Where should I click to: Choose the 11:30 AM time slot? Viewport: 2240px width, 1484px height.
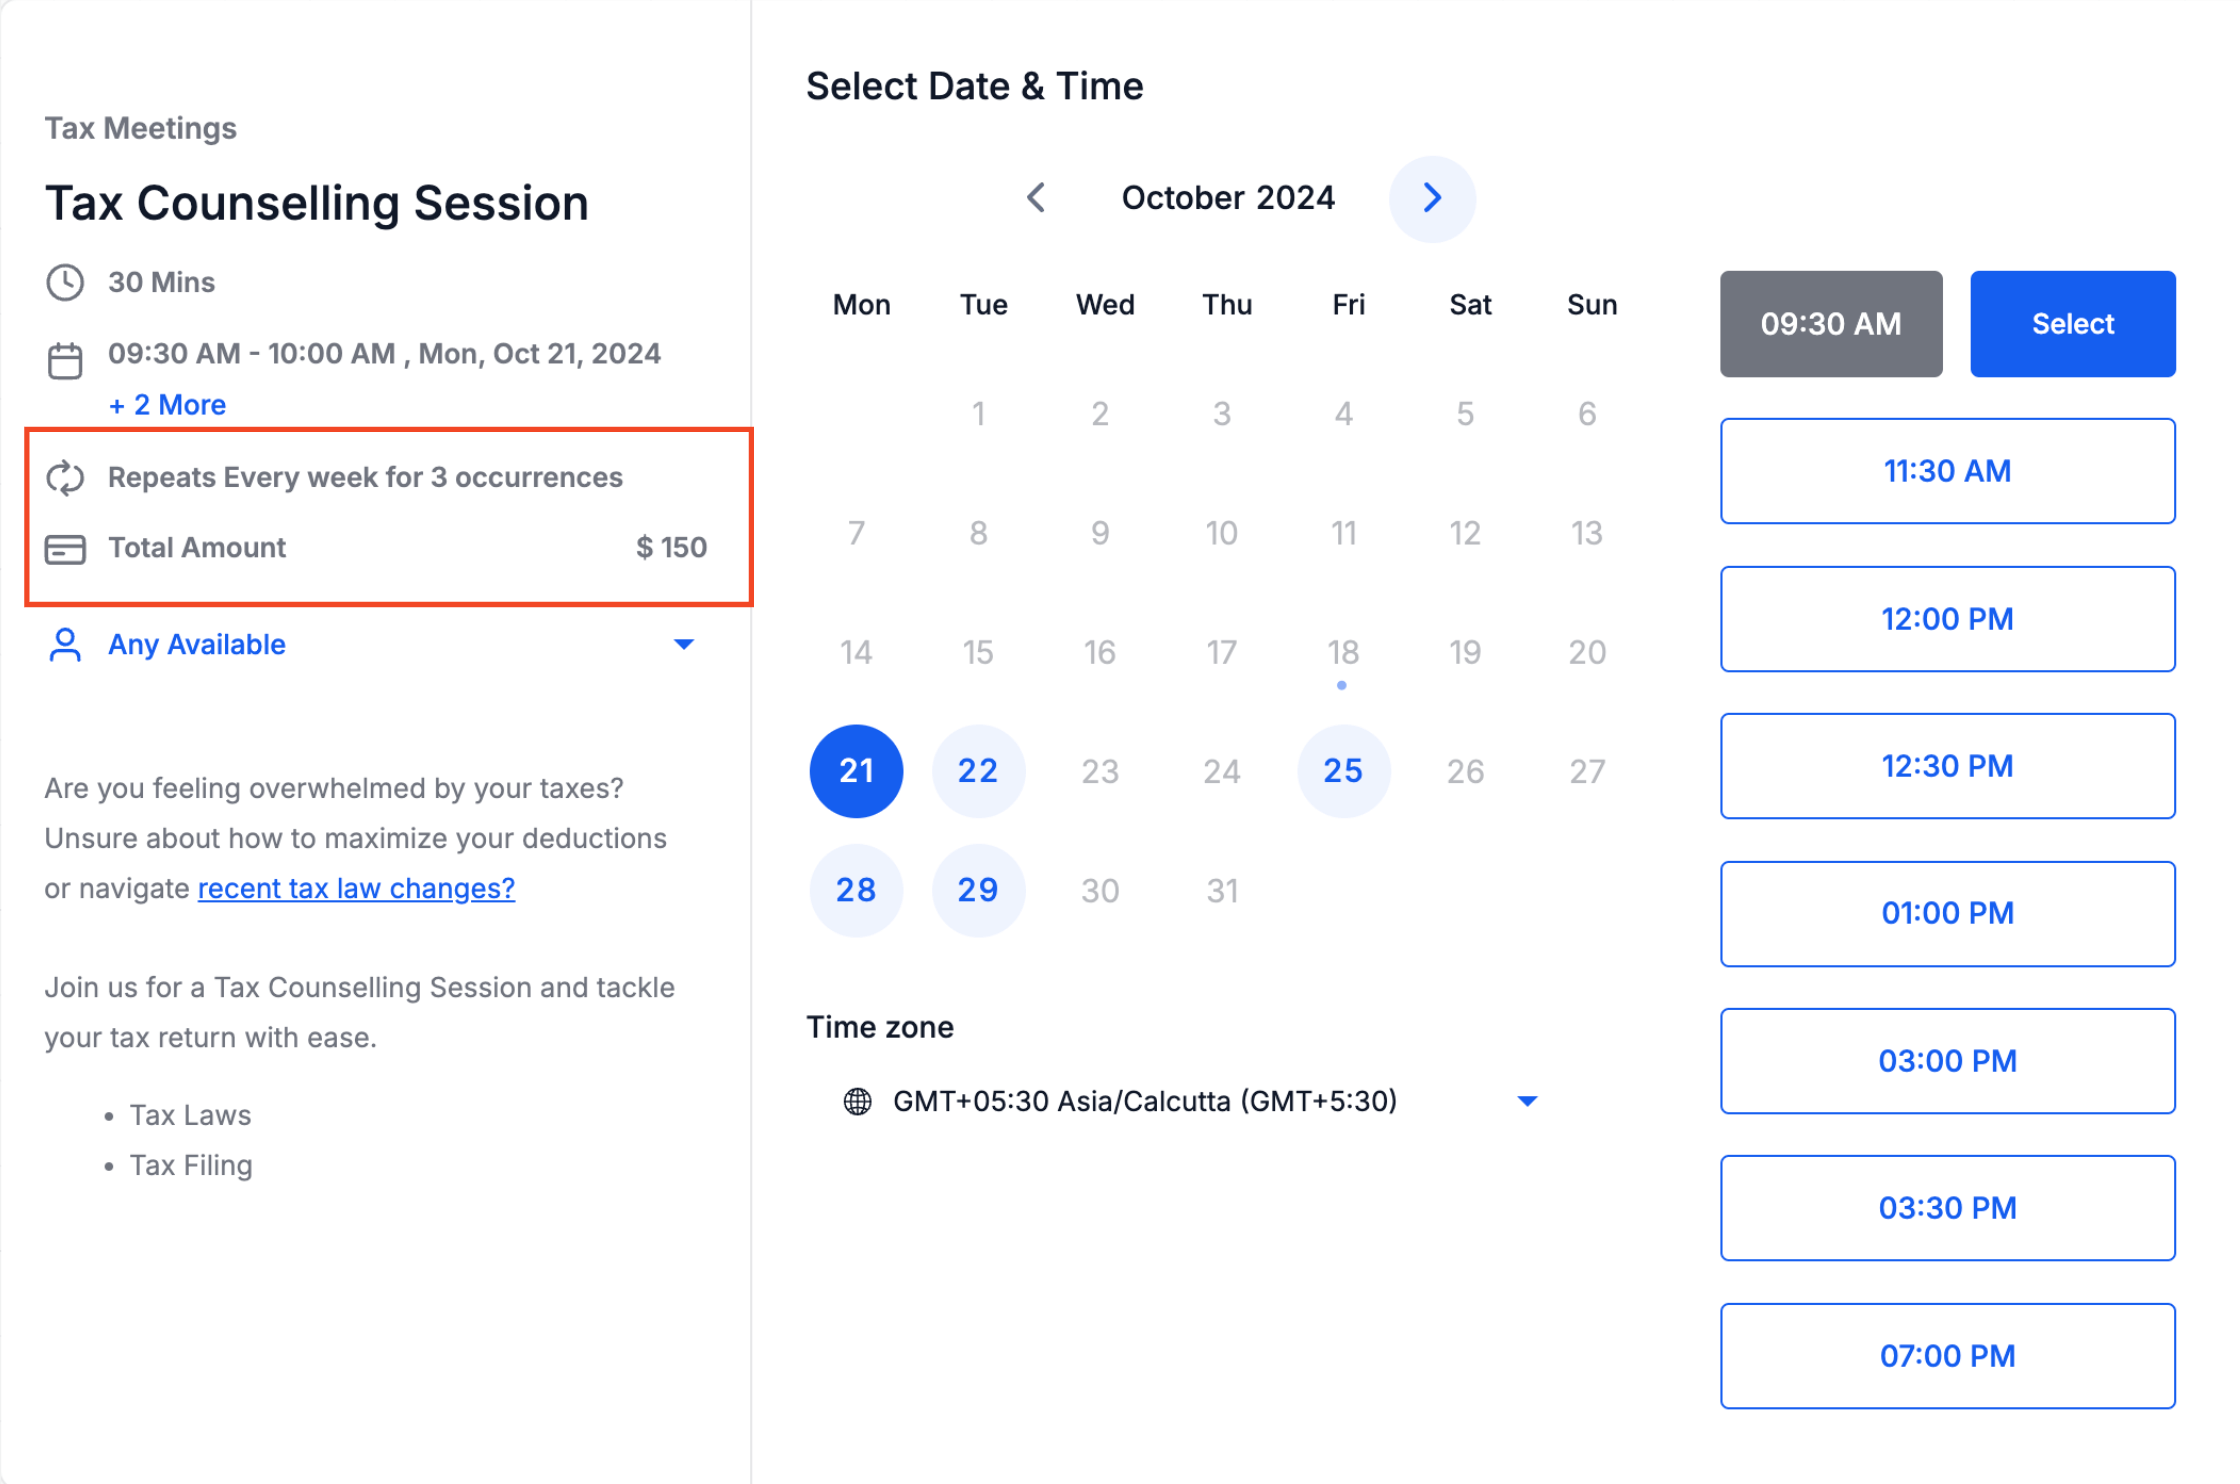[1947, 471]
